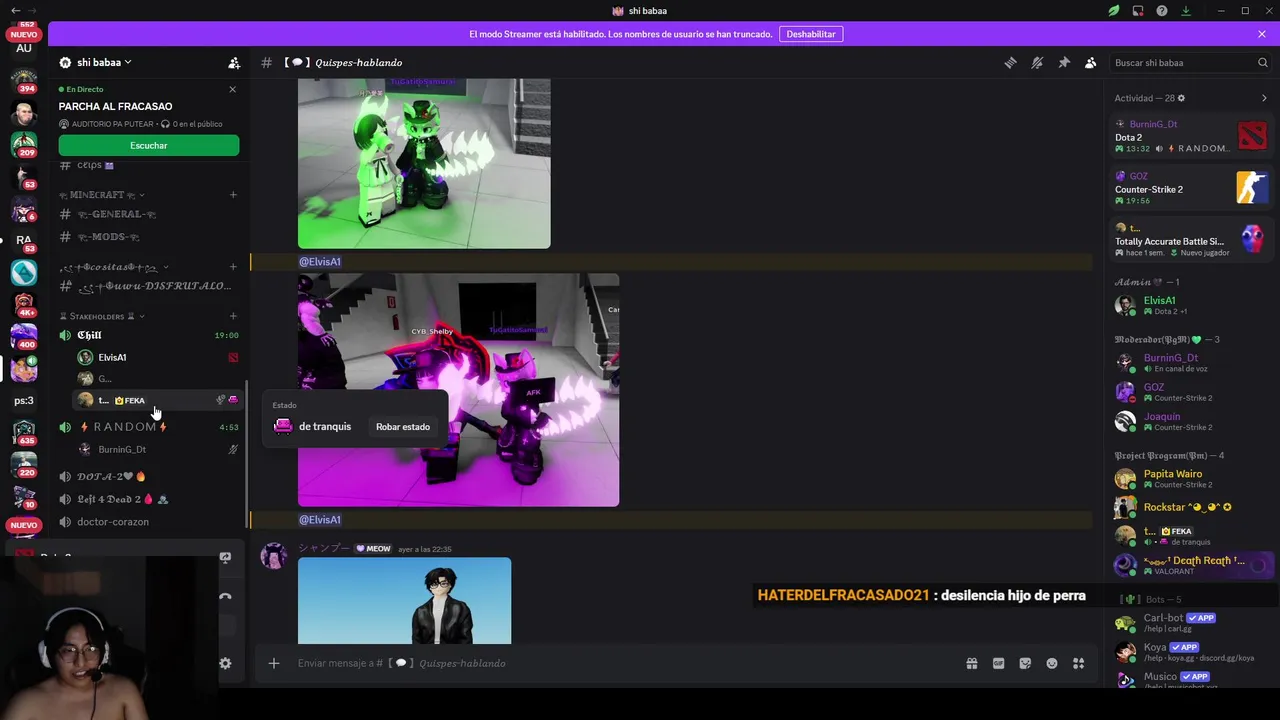Image resolution: width=1280 pixels, height=720 pixels.
Task: Join the doctor-corazon voice channel
Action: pos(148,522)
